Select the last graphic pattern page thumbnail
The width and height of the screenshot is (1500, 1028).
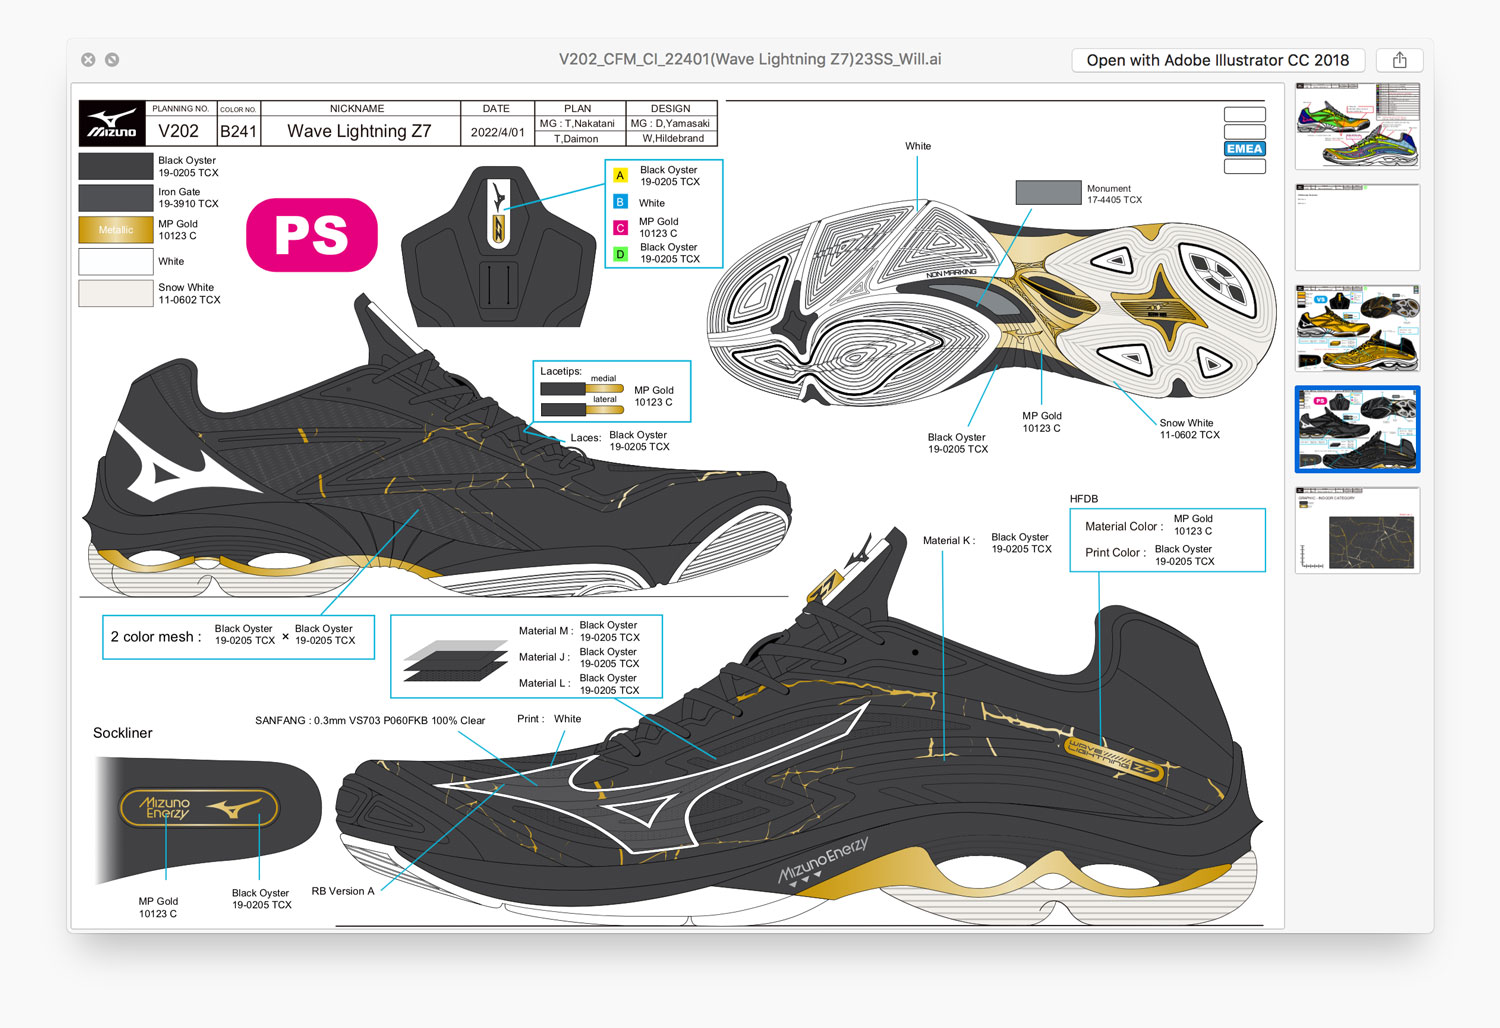click(1357, 530)
